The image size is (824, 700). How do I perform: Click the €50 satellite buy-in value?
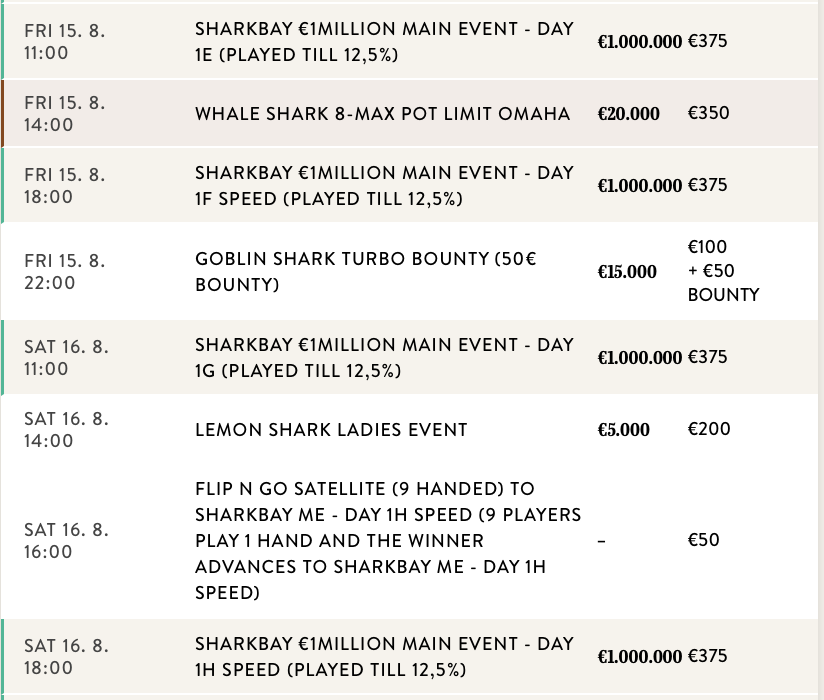click(x=703, y=540)
